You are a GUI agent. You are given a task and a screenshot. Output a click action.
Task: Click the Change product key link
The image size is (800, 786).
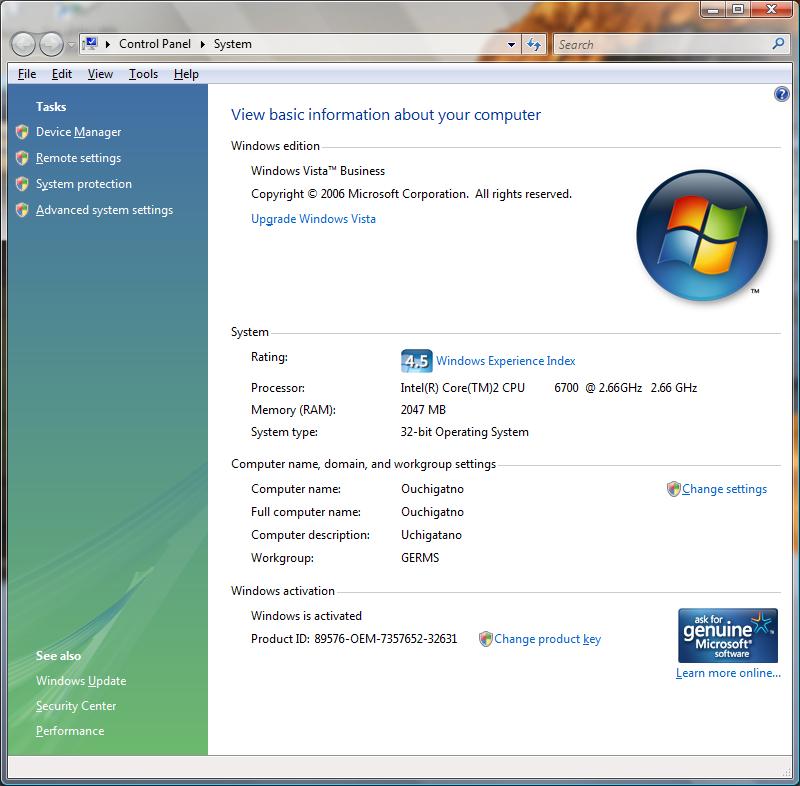547,639
